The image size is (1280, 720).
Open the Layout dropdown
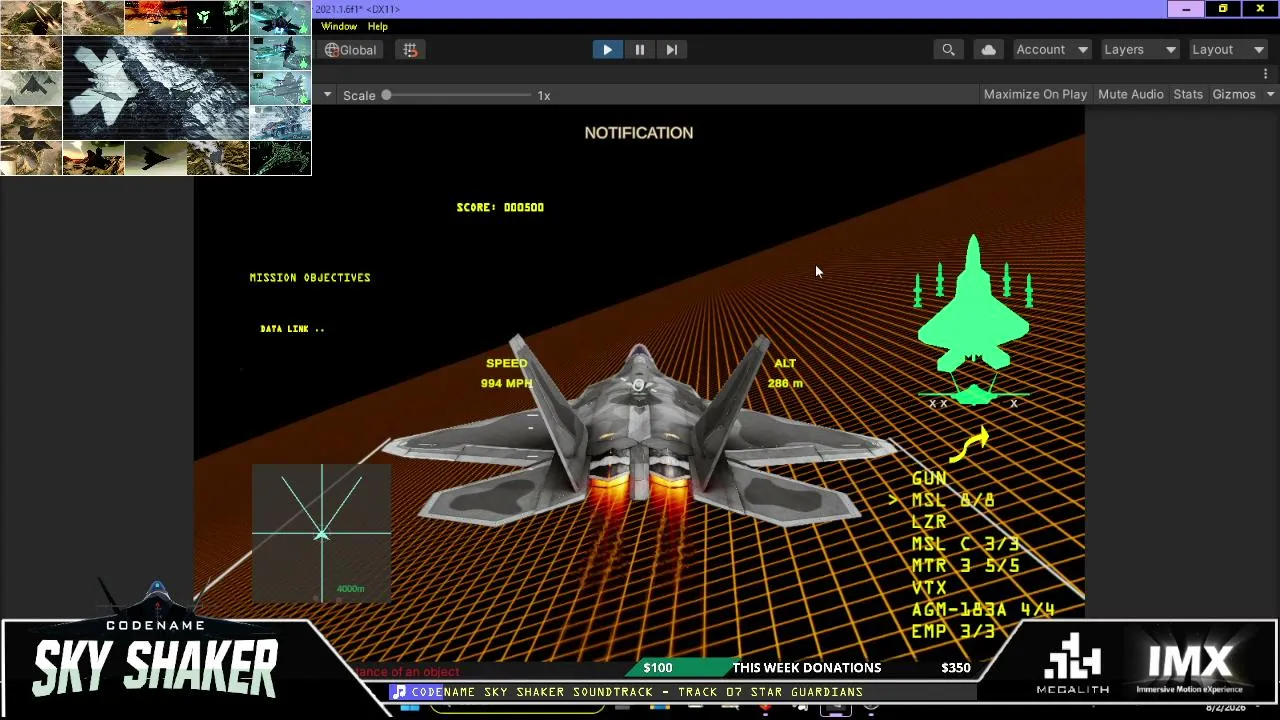tap(1227, 50)
